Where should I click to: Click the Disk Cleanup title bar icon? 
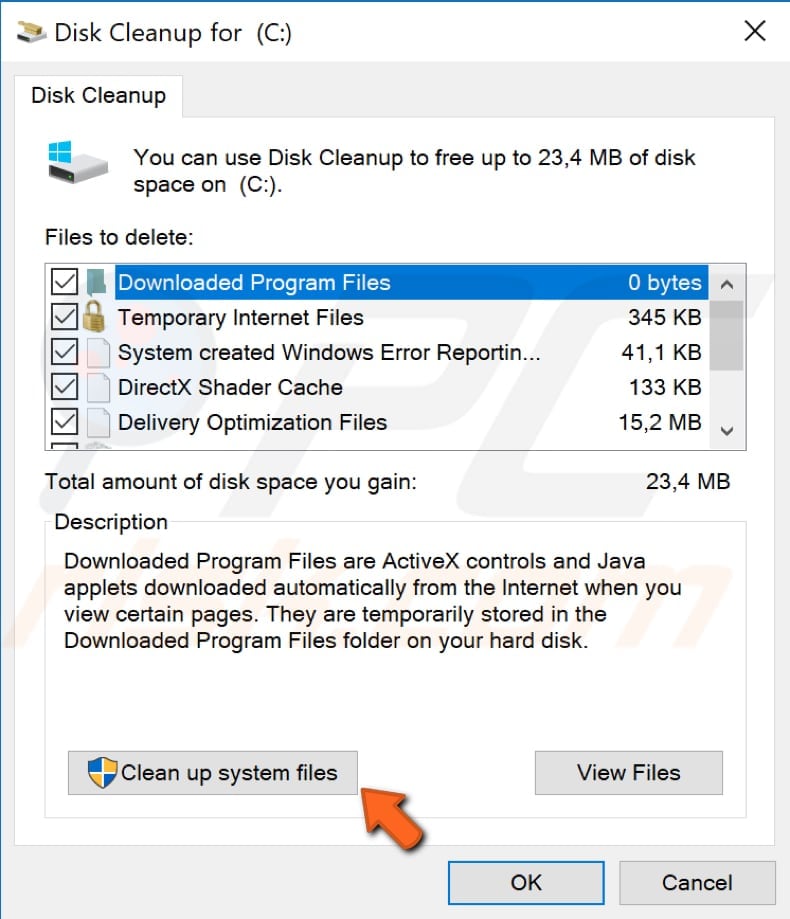click(30, 31)
